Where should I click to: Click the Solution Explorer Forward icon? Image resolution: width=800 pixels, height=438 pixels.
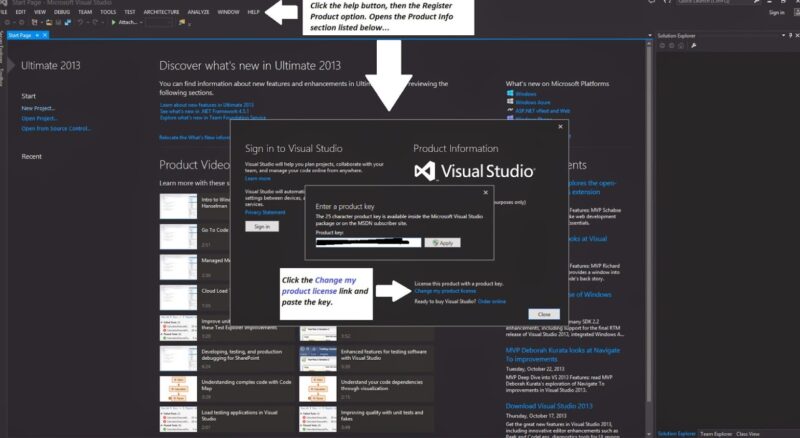(x=672, y=45)
